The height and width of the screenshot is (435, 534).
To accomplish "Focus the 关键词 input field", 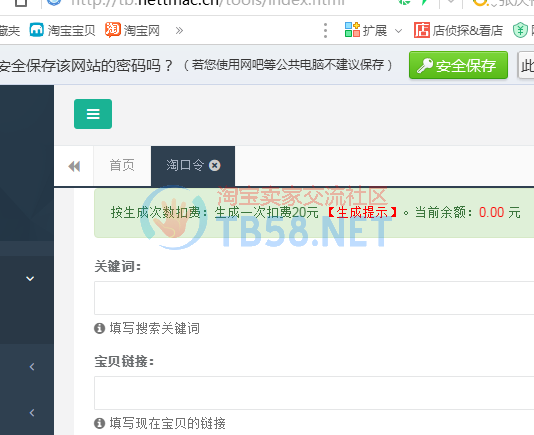I will (314, 298).
